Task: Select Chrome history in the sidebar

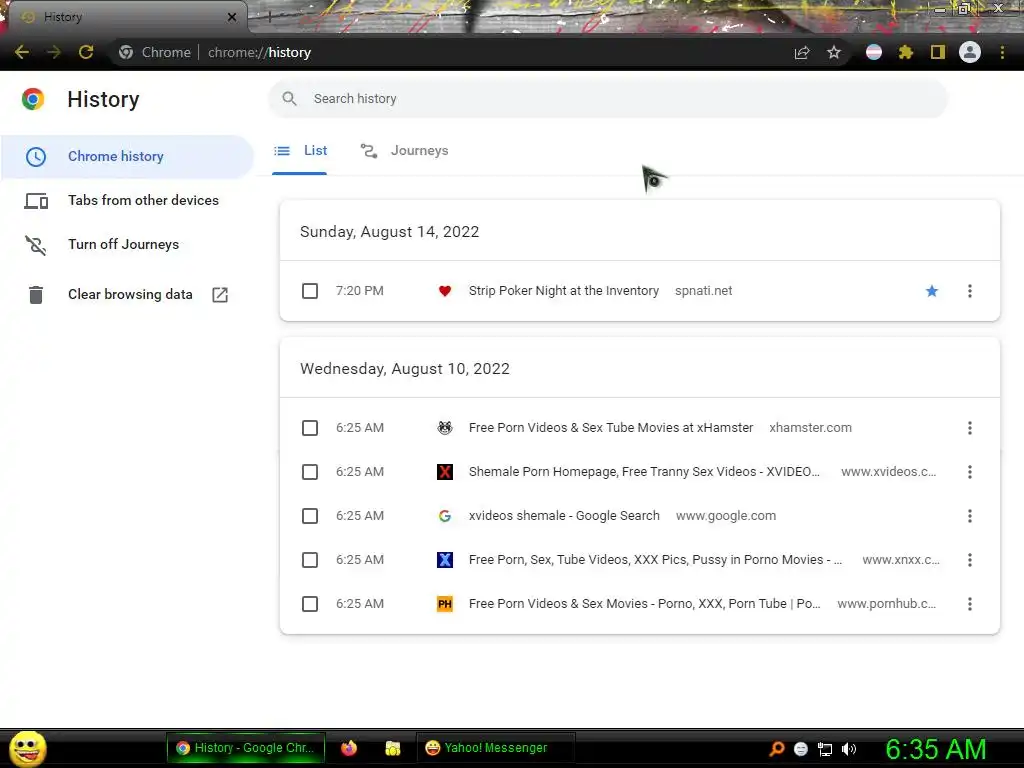Action: pyautogui.click(x=127, y=157)
